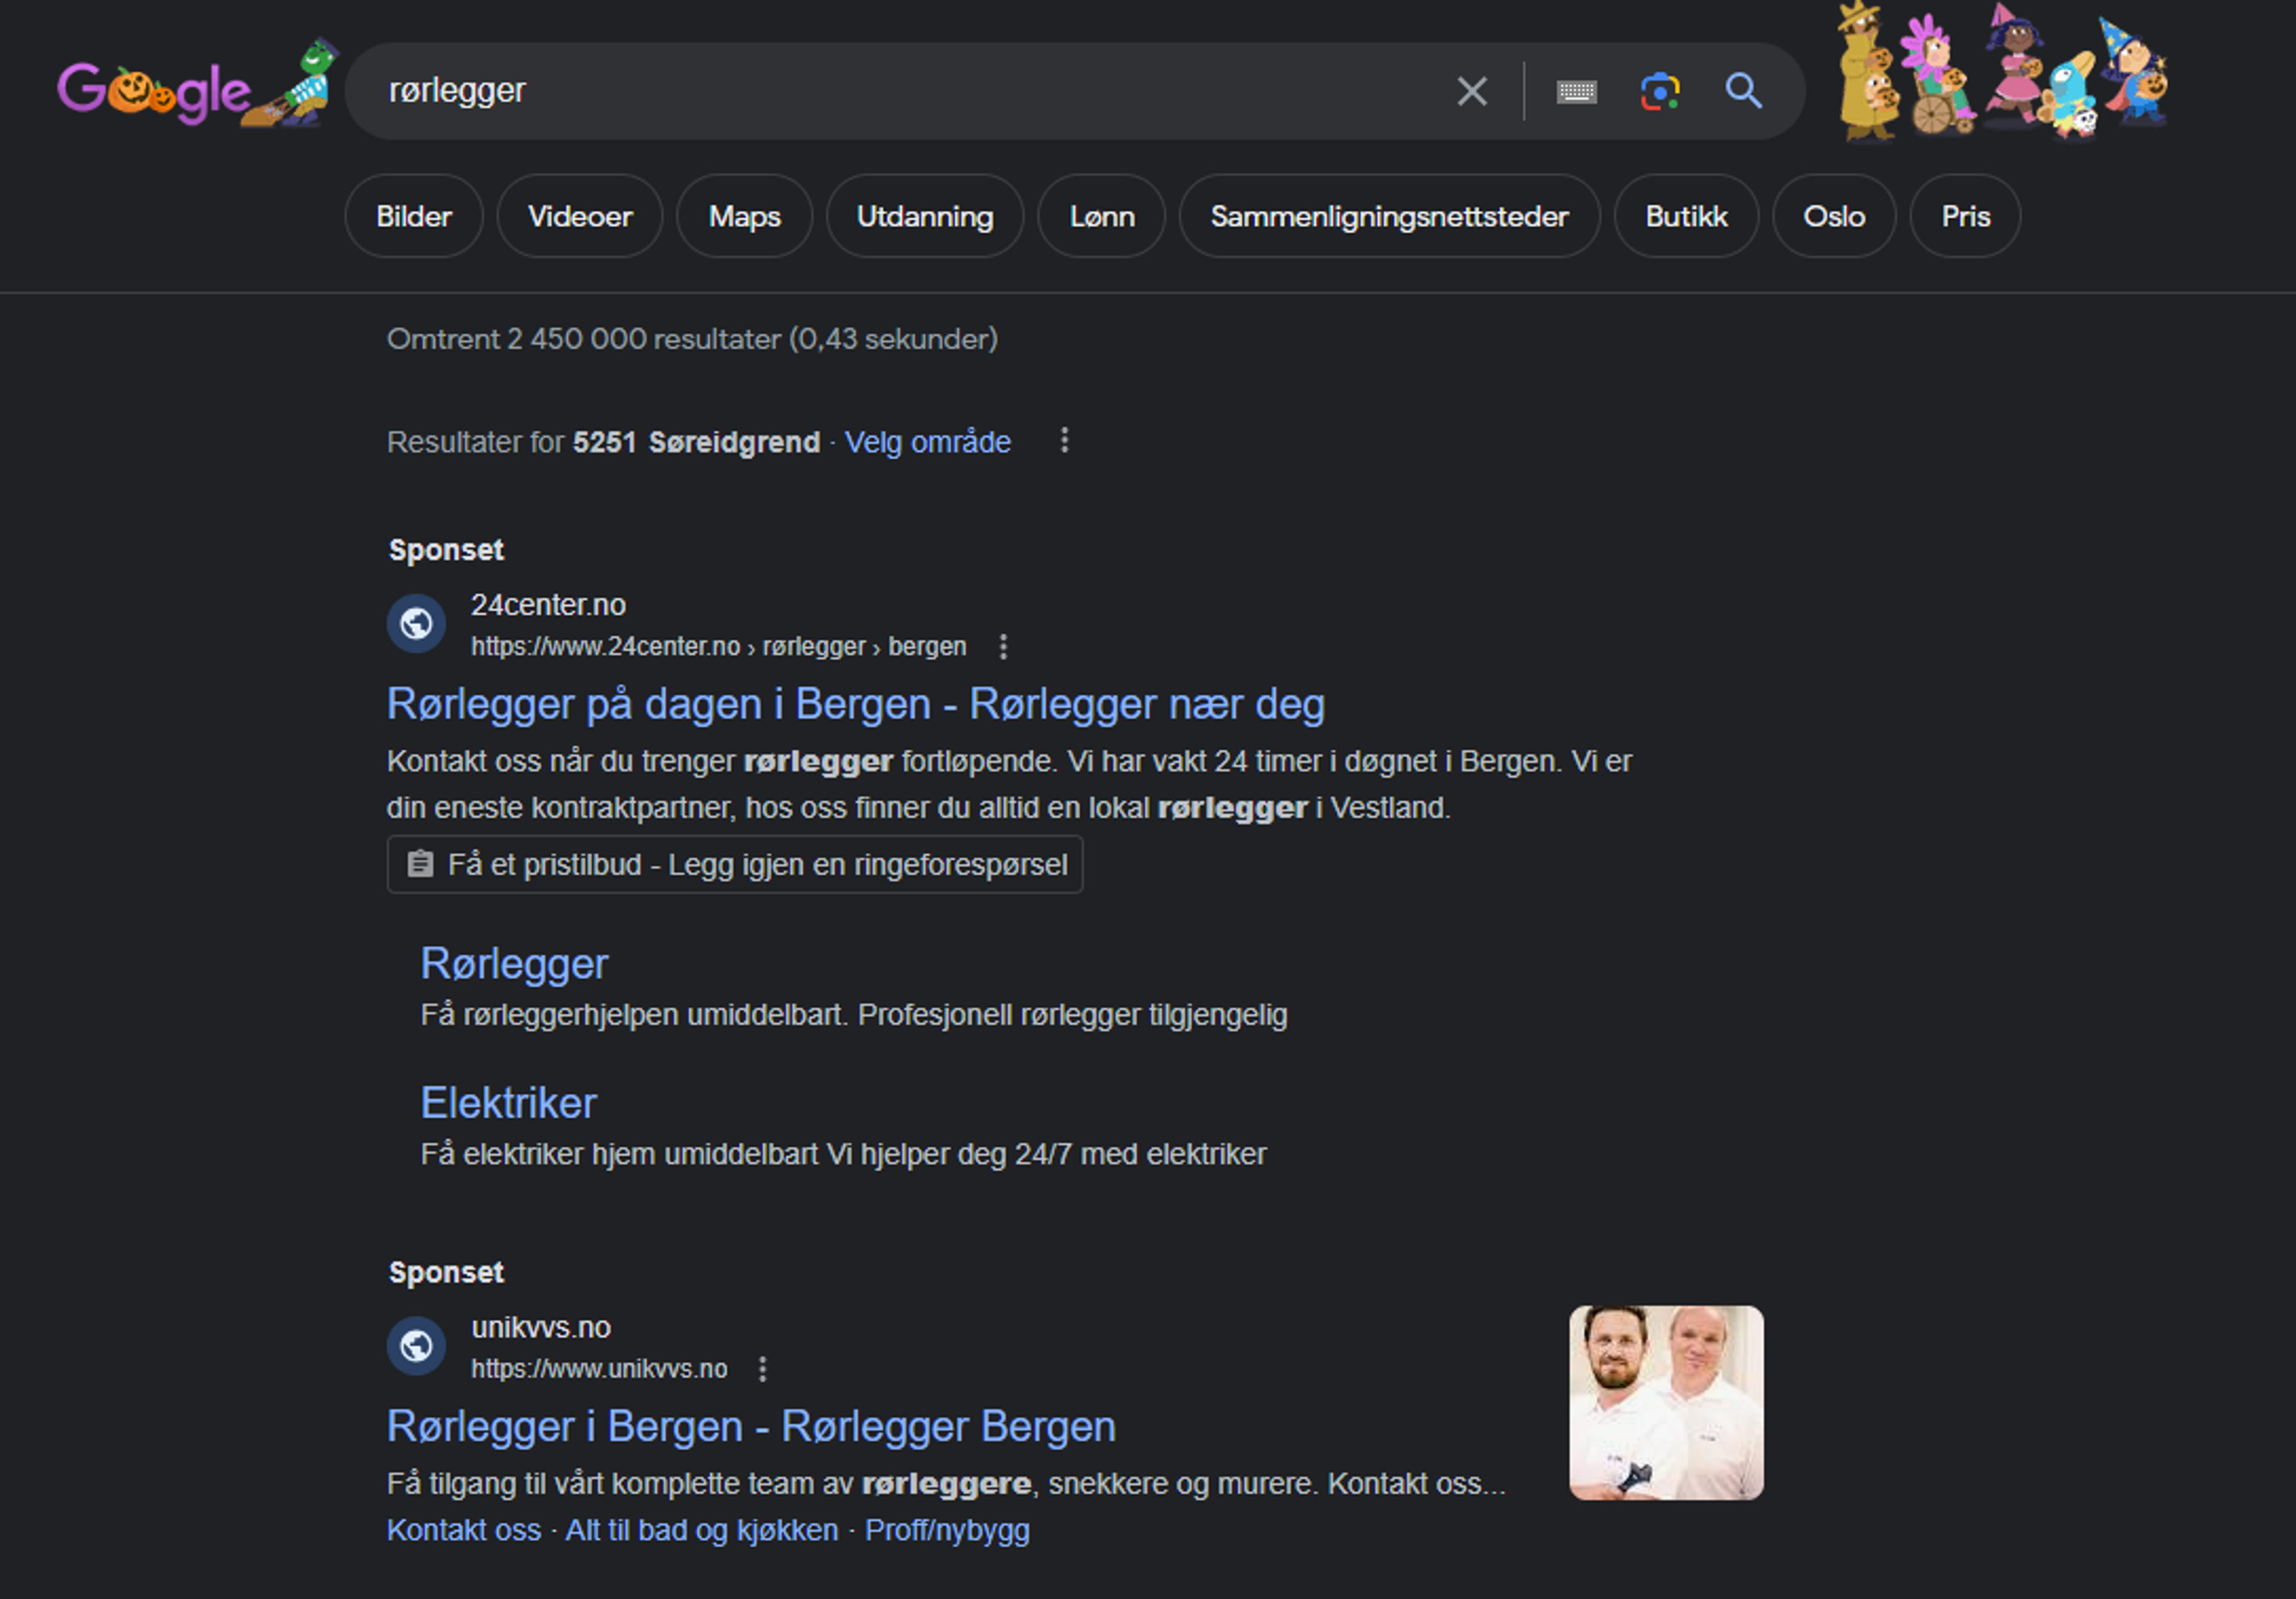Viewport: 2296px width, 1599px height.
Task: Click the 24center.no breadcrumb URL
Action: [x=719, y=647]
